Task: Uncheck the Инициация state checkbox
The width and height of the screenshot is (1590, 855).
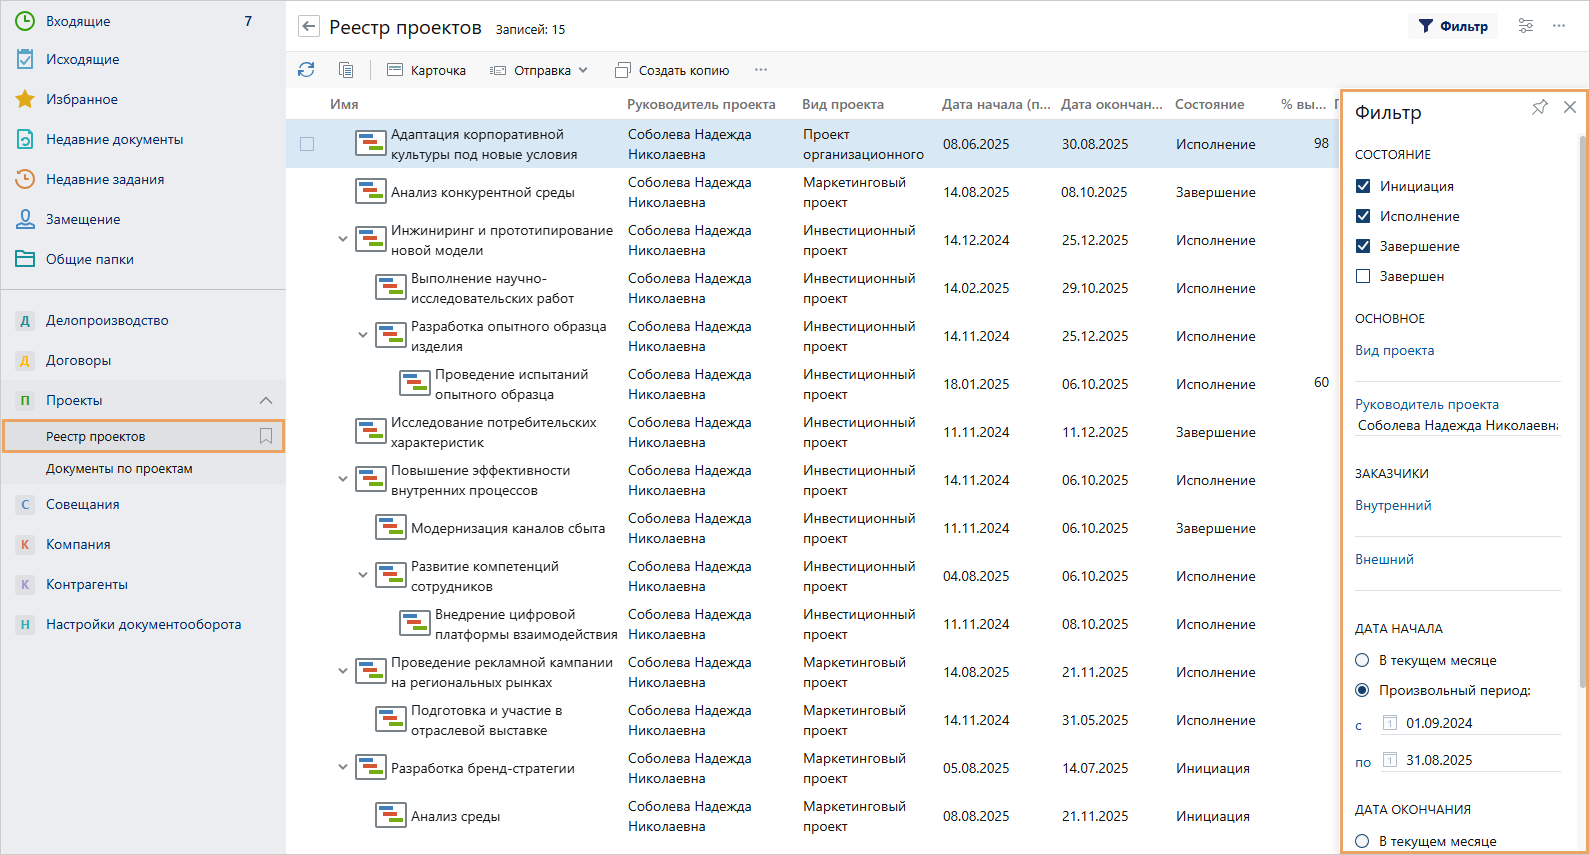Action: click(1363, 186)
